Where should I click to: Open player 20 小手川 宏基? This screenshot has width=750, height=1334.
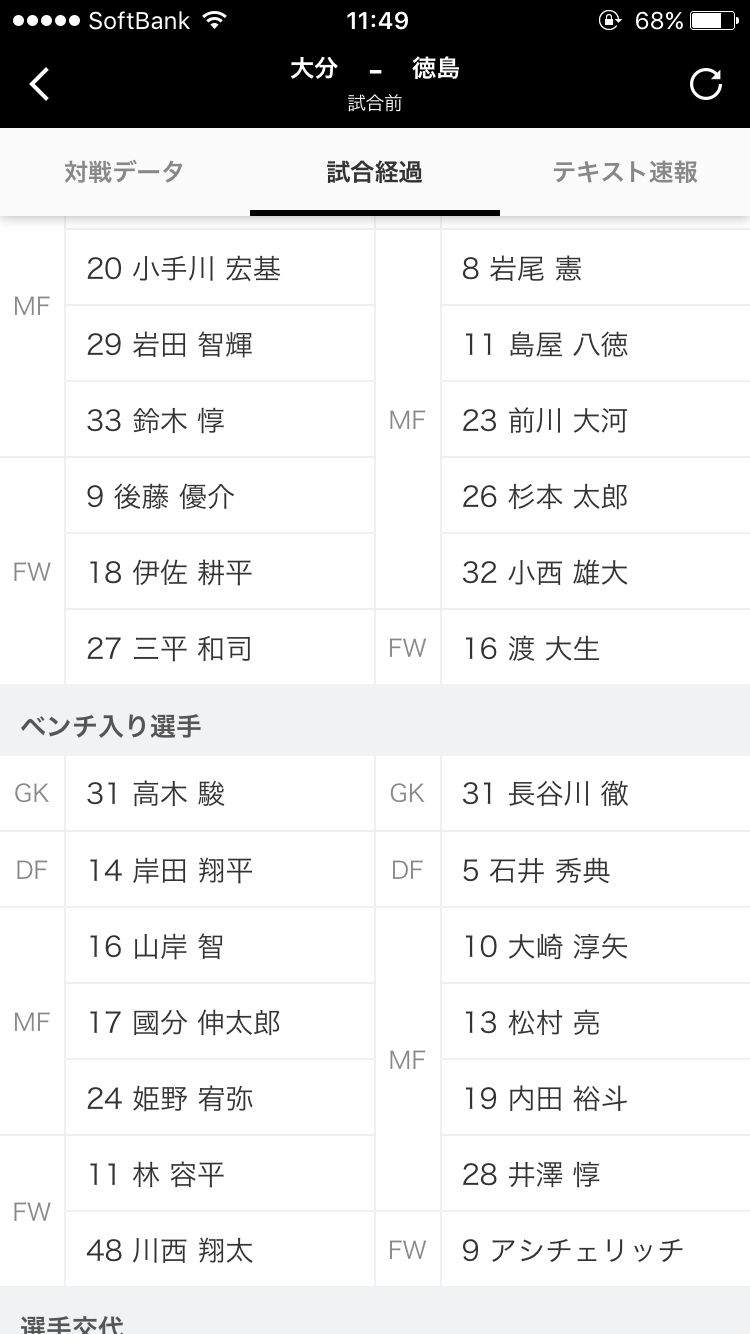(x=184, y=269)
